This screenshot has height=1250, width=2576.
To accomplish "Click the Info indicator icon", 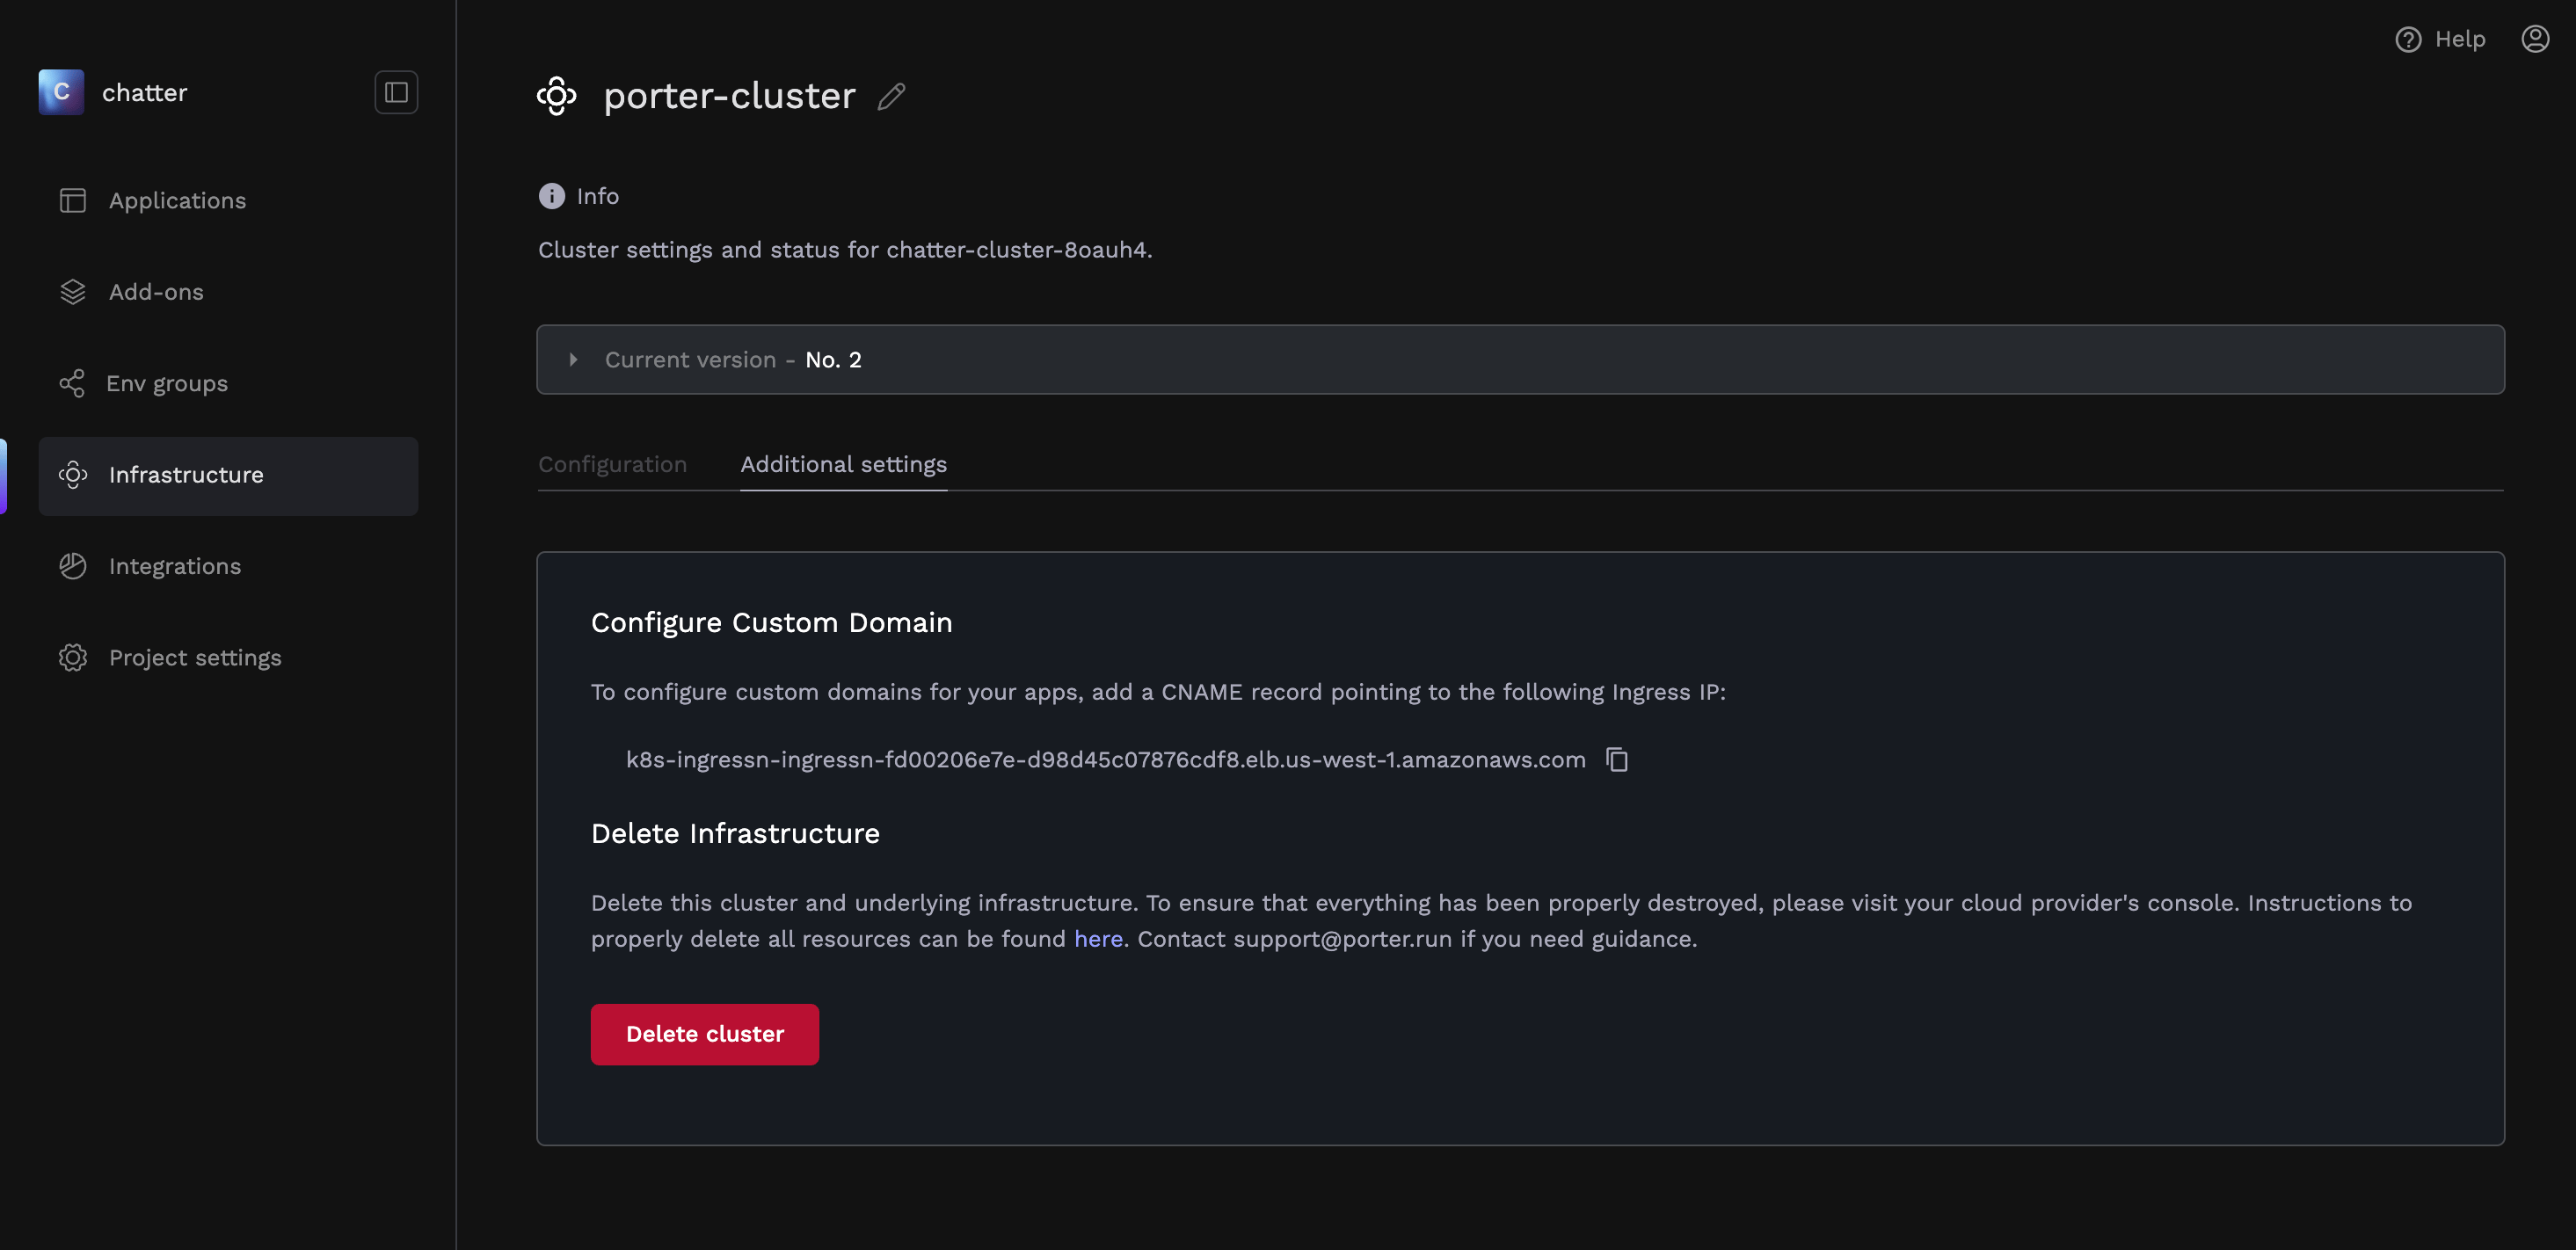I will pyautogui.click(x=551, y=196).
